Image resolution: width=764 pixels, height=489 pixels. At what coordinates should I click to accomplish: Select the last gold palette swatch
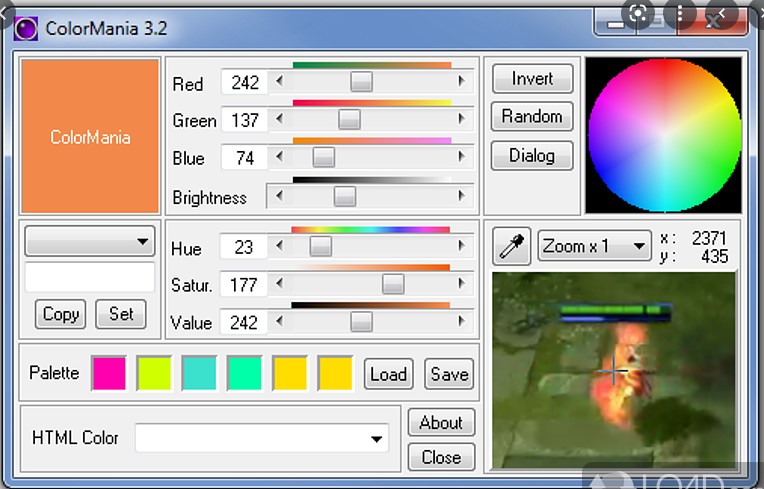pyautogui.click(x=335, y=373)
